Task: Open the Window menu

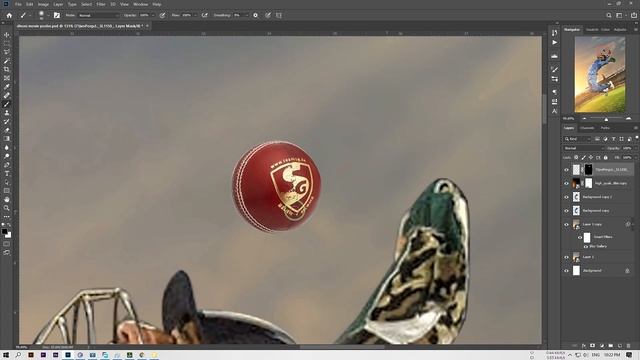Action: point(140,4)
